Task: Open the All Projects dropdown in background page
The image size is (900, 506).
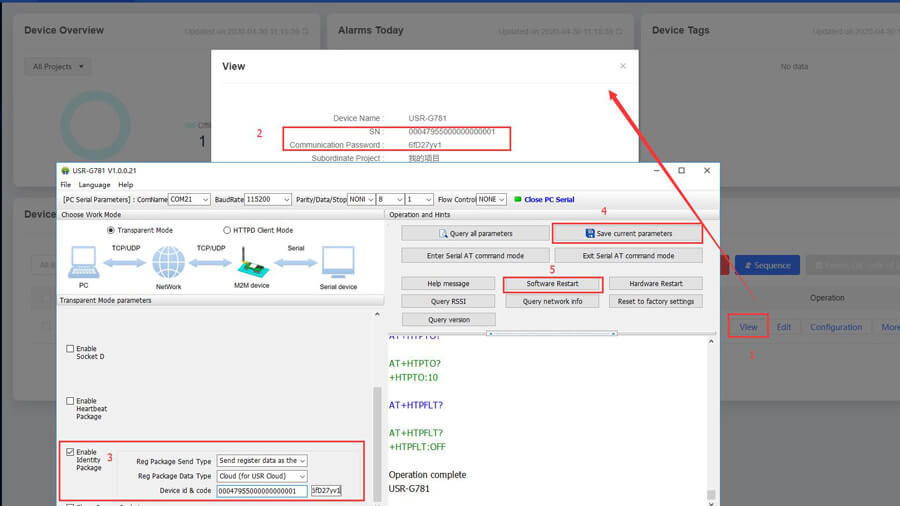Action: click(x=58, y=67)
